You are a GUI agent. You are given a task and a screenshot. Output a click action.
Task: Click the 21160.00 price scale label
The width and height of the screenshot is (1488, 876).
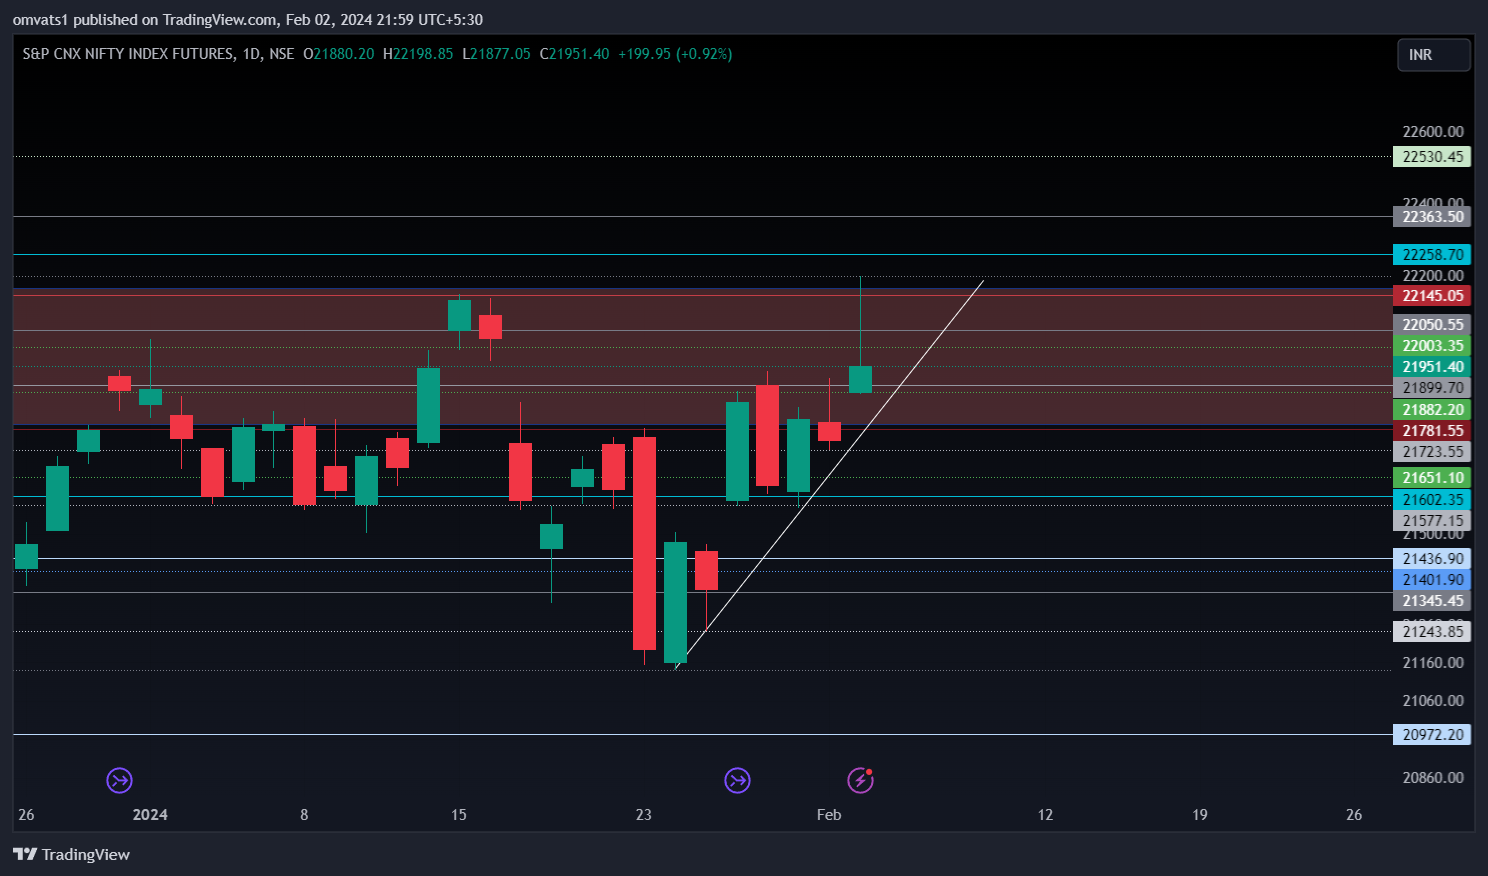click(x=1433, y=663)
